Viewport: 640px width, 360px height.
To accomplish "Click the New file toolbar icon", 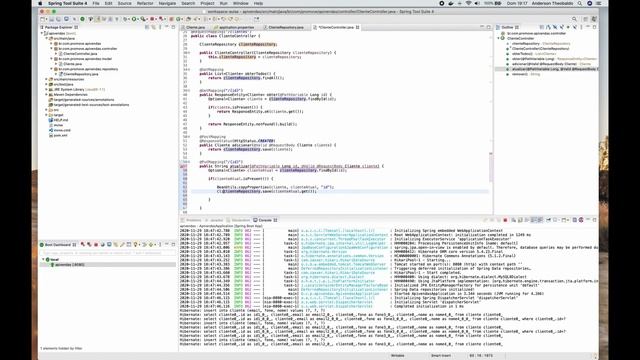I will pos(42,19).
